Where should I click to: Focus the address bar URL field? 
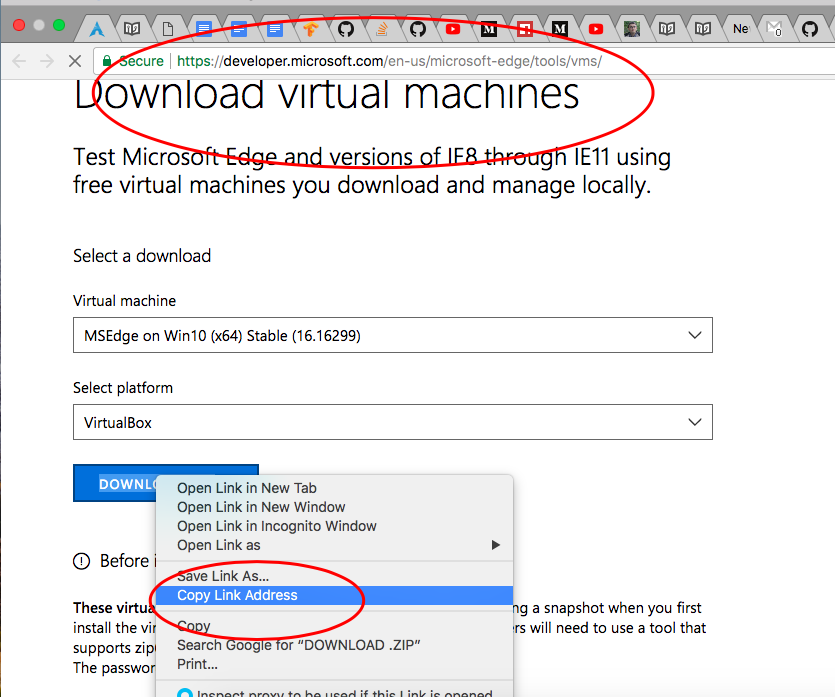tap(389, 61)
